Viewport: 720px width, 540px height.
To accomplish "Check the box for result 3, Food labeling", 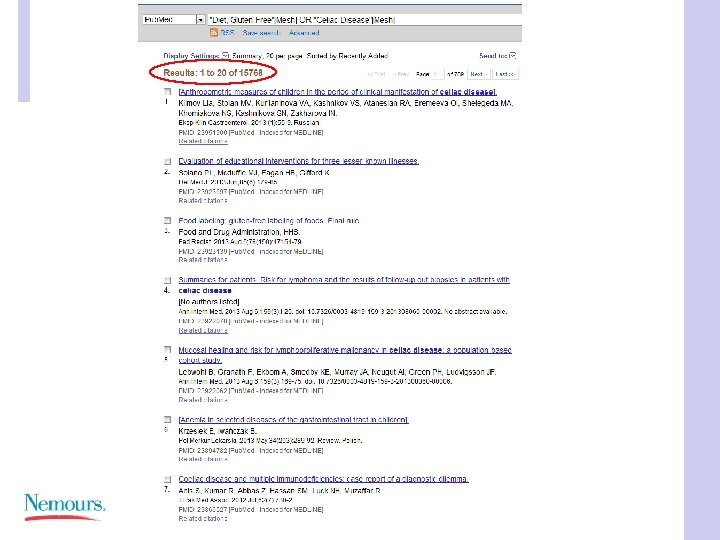I will pyautogui.click(x=168, y=221).
